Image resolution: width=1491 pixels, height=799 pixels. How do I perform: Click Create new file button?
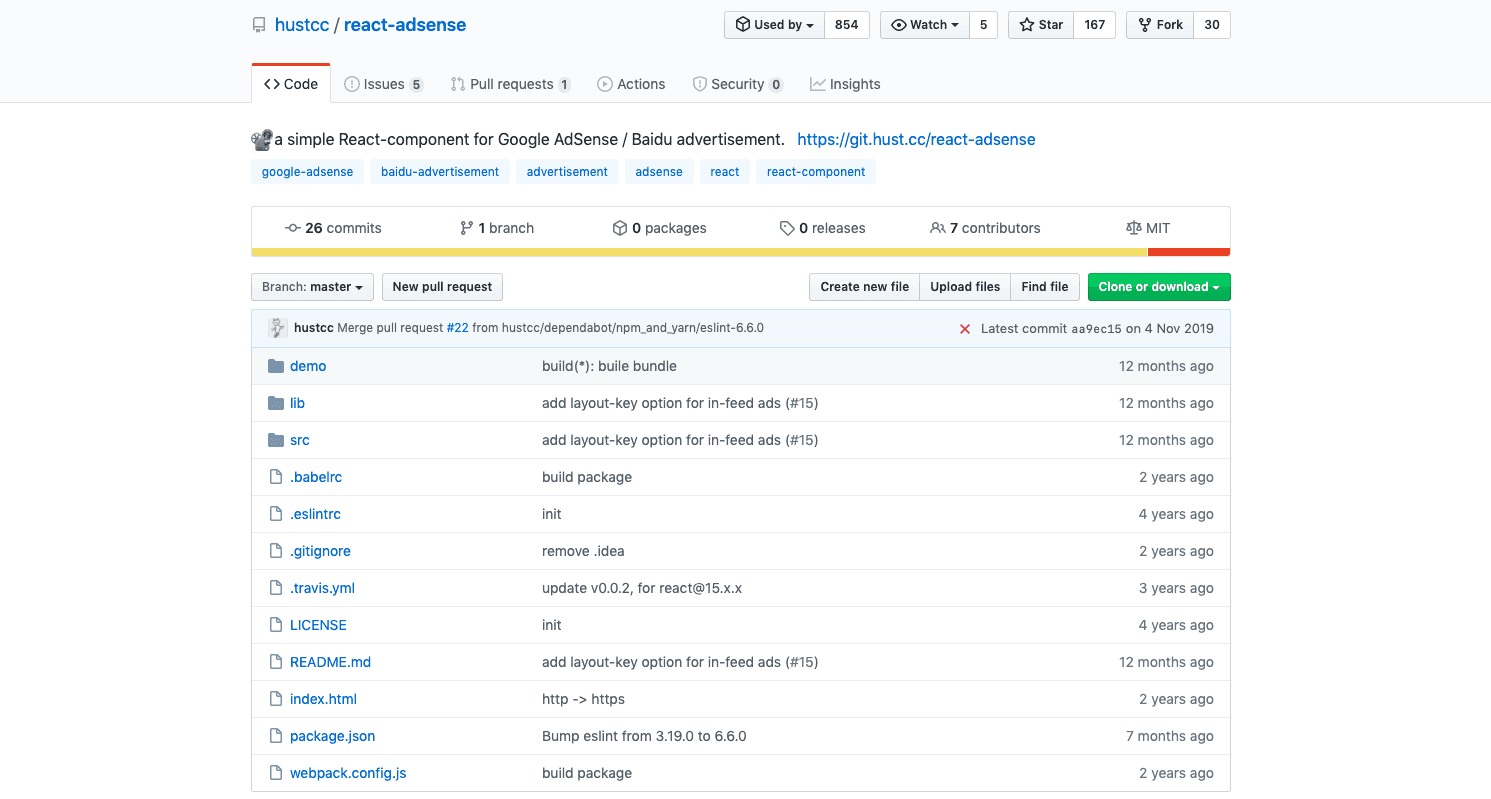click(x=865, y=287)
